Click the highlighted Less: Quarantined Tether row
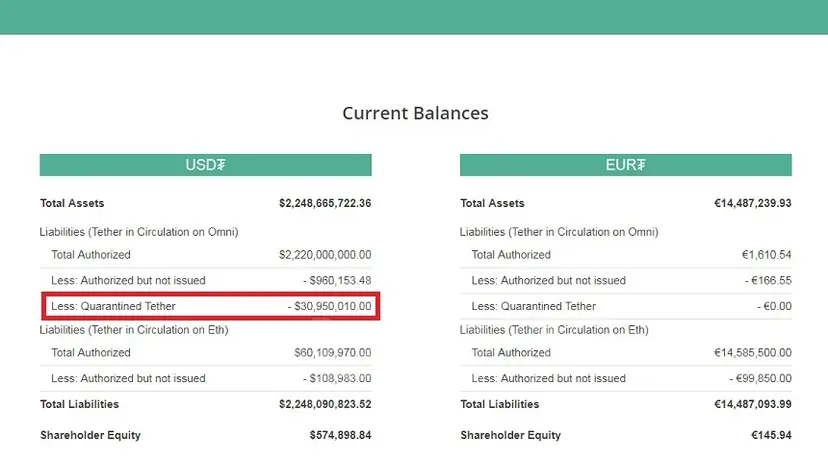 [211, 306]
